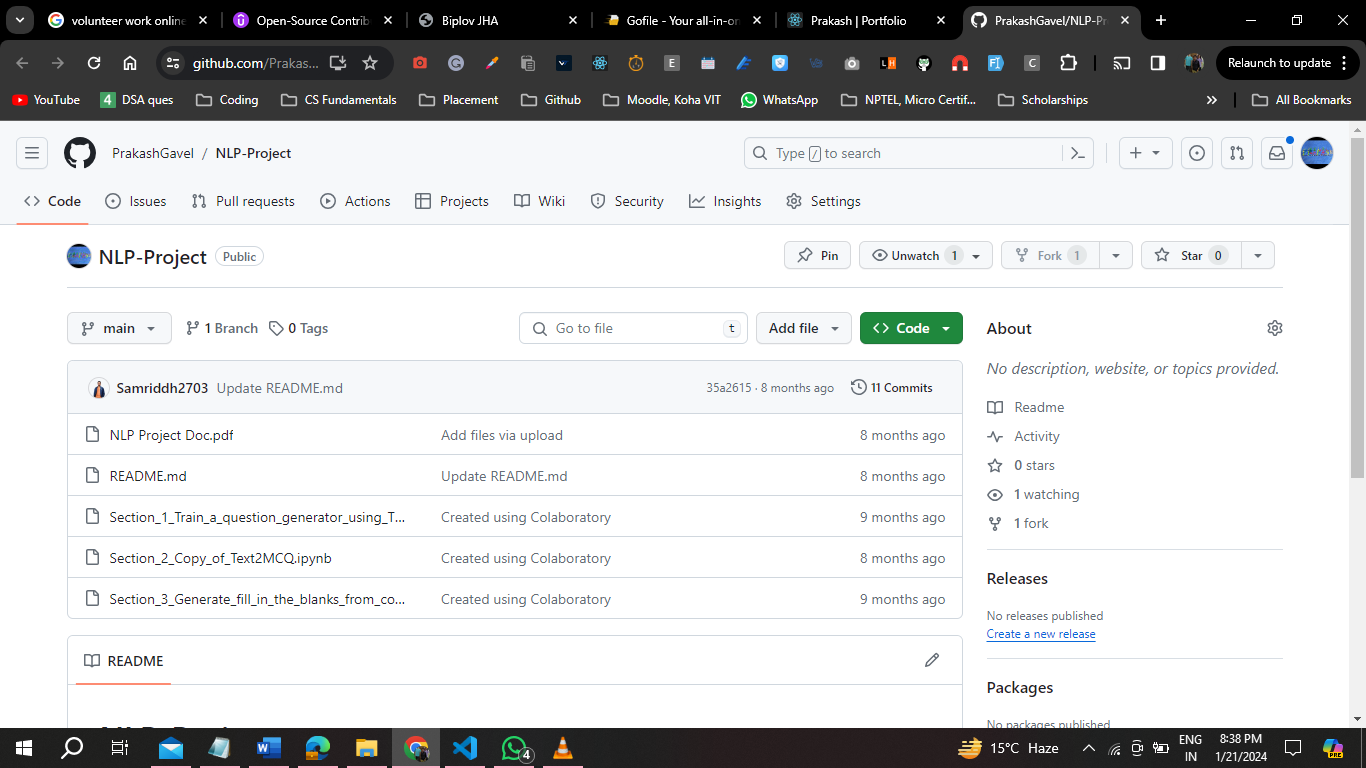Switch to the Insights tab

point(725,201)
